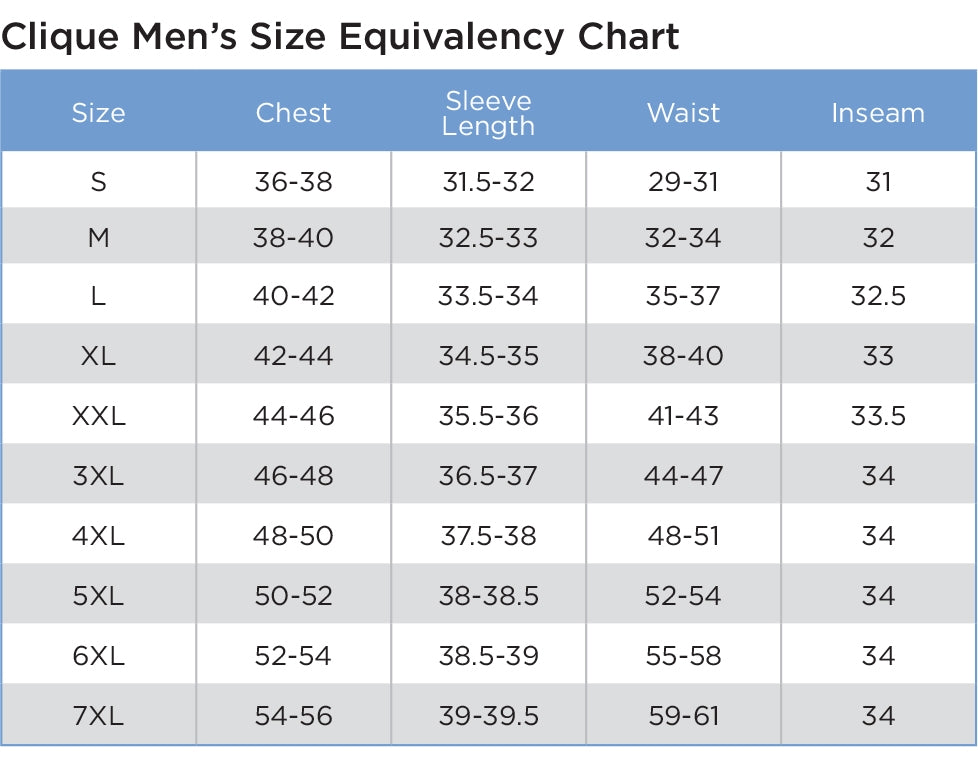Select the Size column header
978x769 pixels.
98,113
